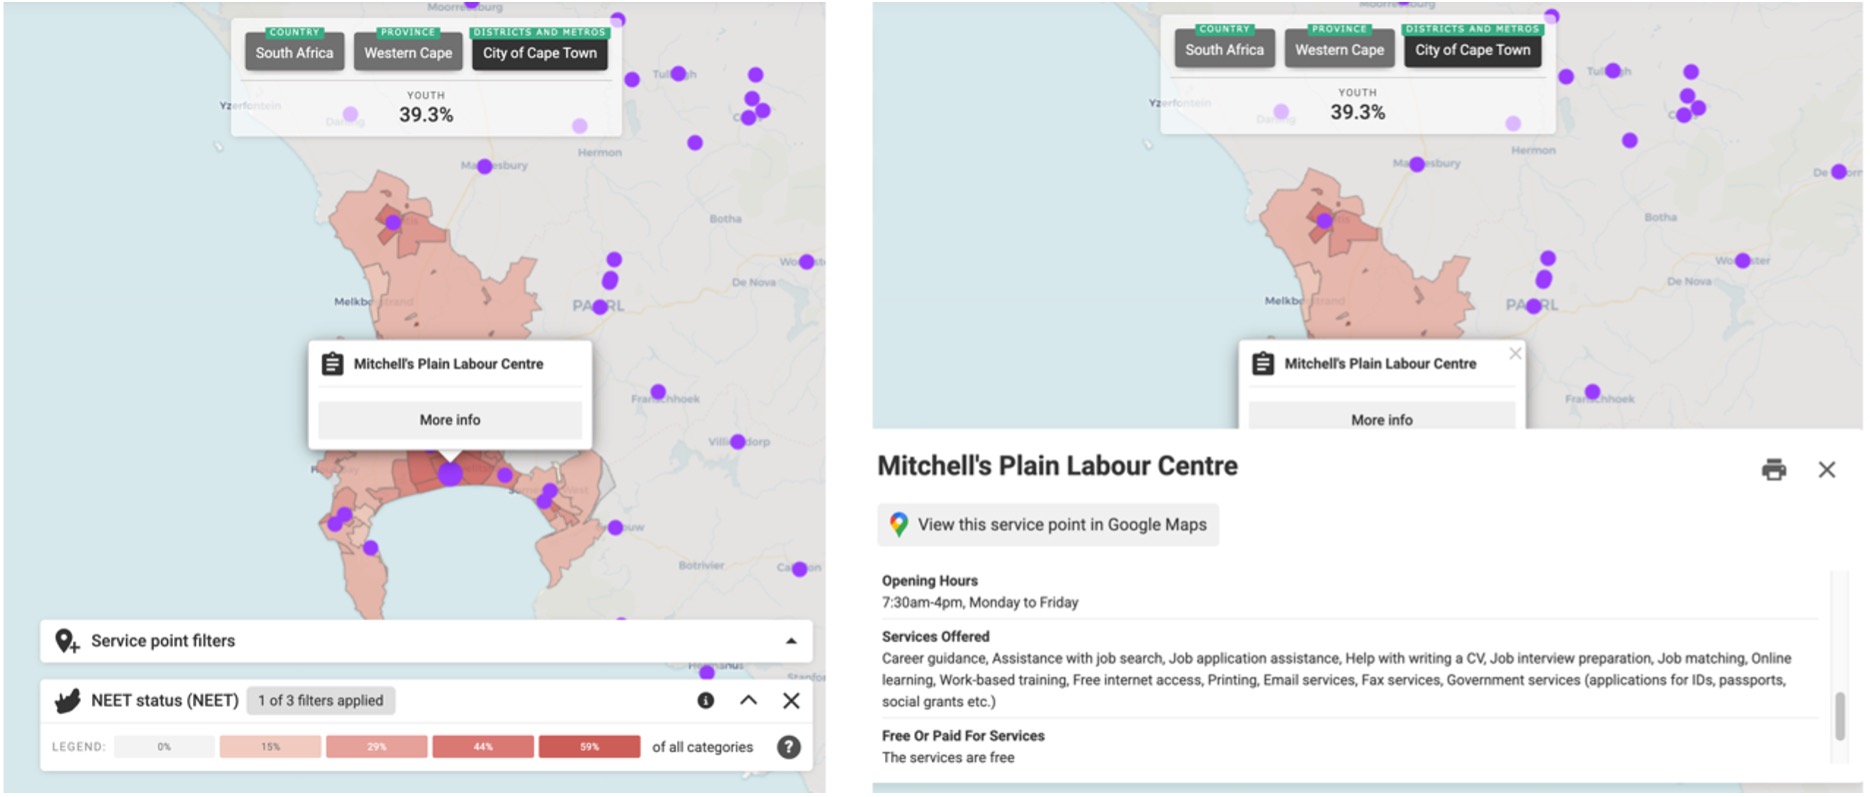Click the details panel vertical scrollbar
The width and height of the screenshot is (1870, 797).
(1839, 716)
